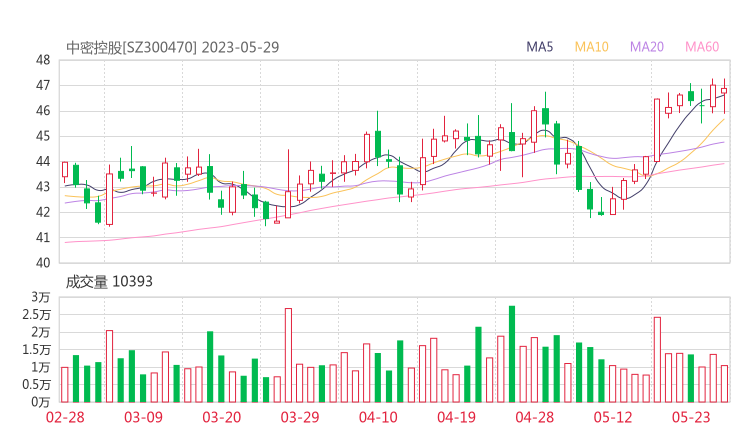Click the 0.5万 volume axis label
This screenshot has height=440, width=740.
point(36,385)
